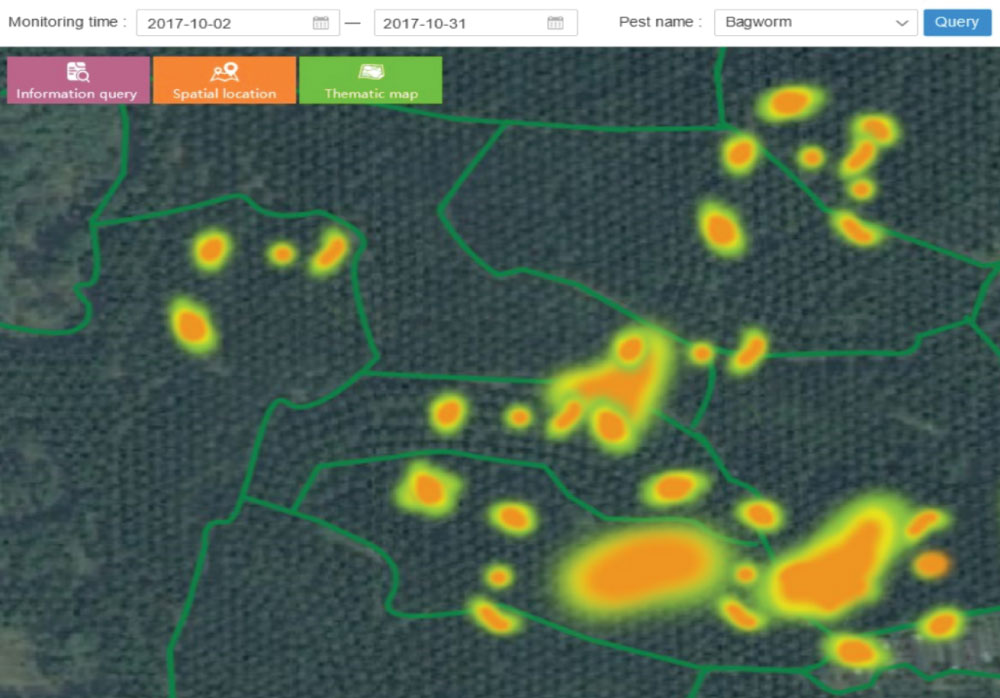
Task: Open the calendar picker for start date 2017-10-02
Action: point(320,23)
